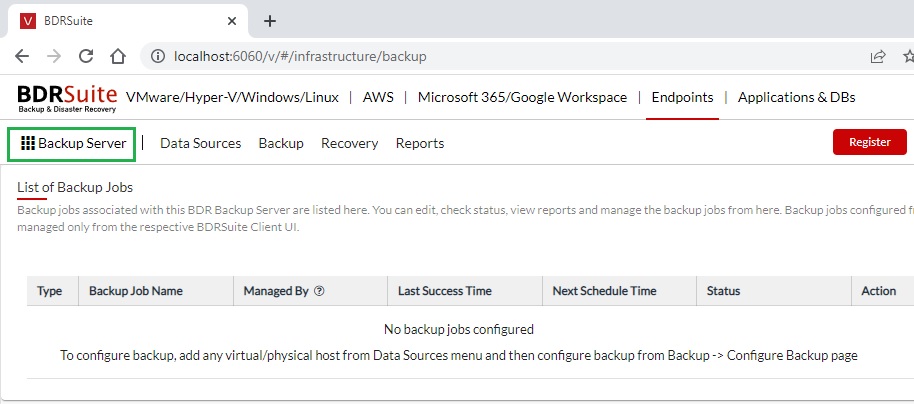Select the Endpoints tab
Viewport: 914px width, 404px height.
pyautogui.click(x=682, y=97)
